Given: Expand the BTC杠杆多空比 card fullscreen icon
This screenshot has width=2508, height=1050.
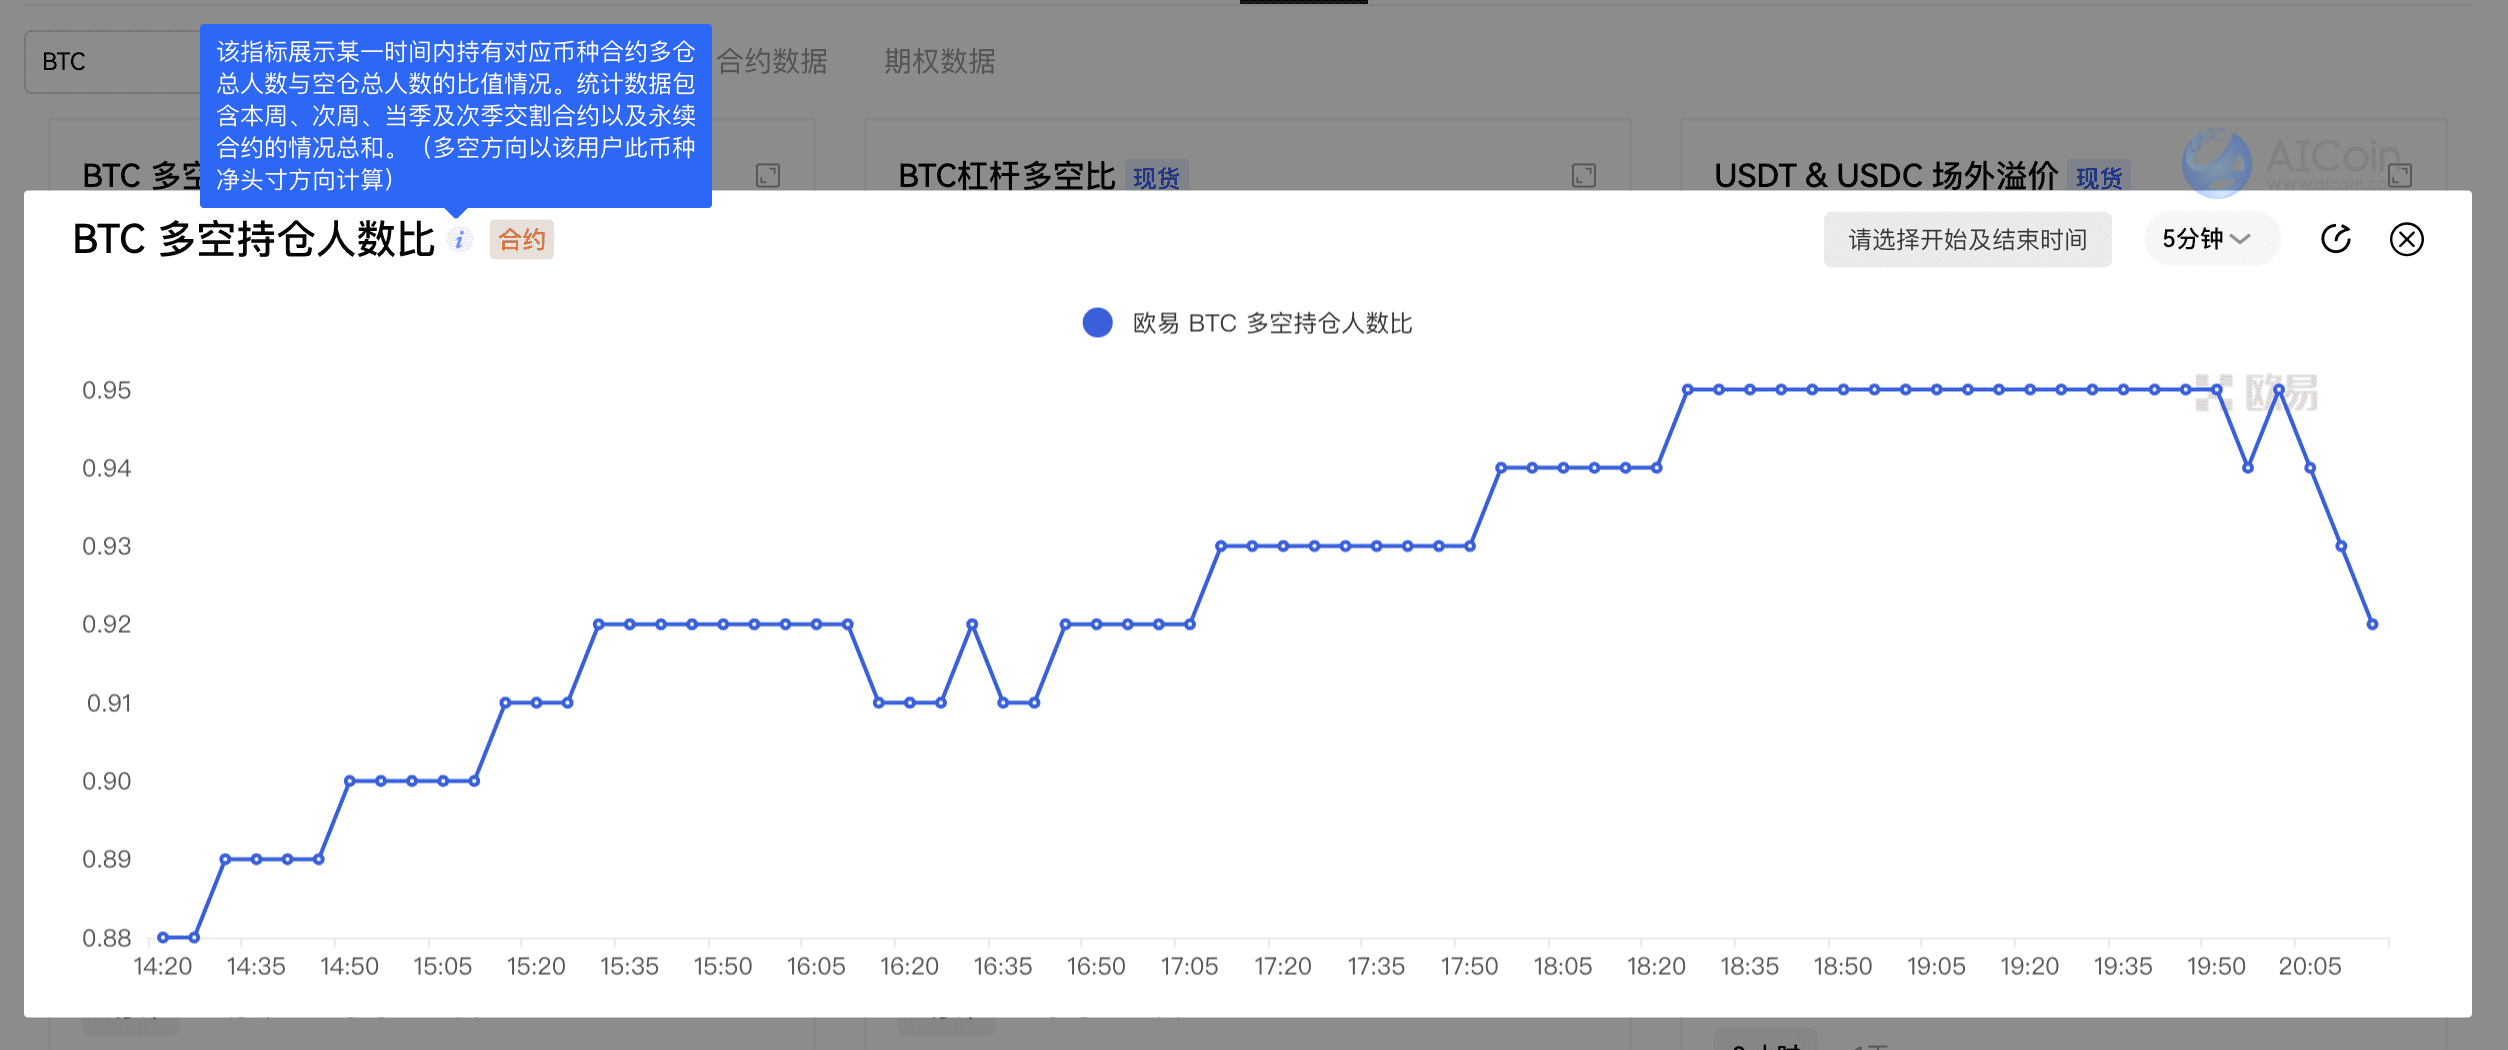Looking at the screenshot, I should tap(1584, 176).
